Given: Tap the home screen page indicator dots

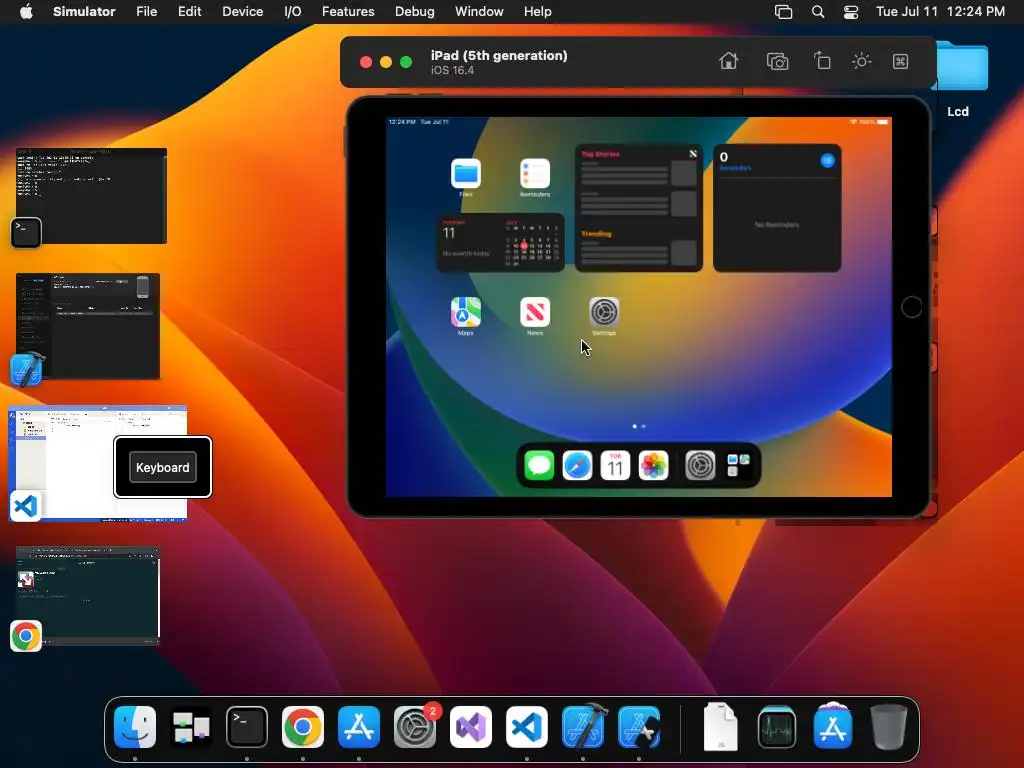Looking at the screenshot, I should 639,426.
